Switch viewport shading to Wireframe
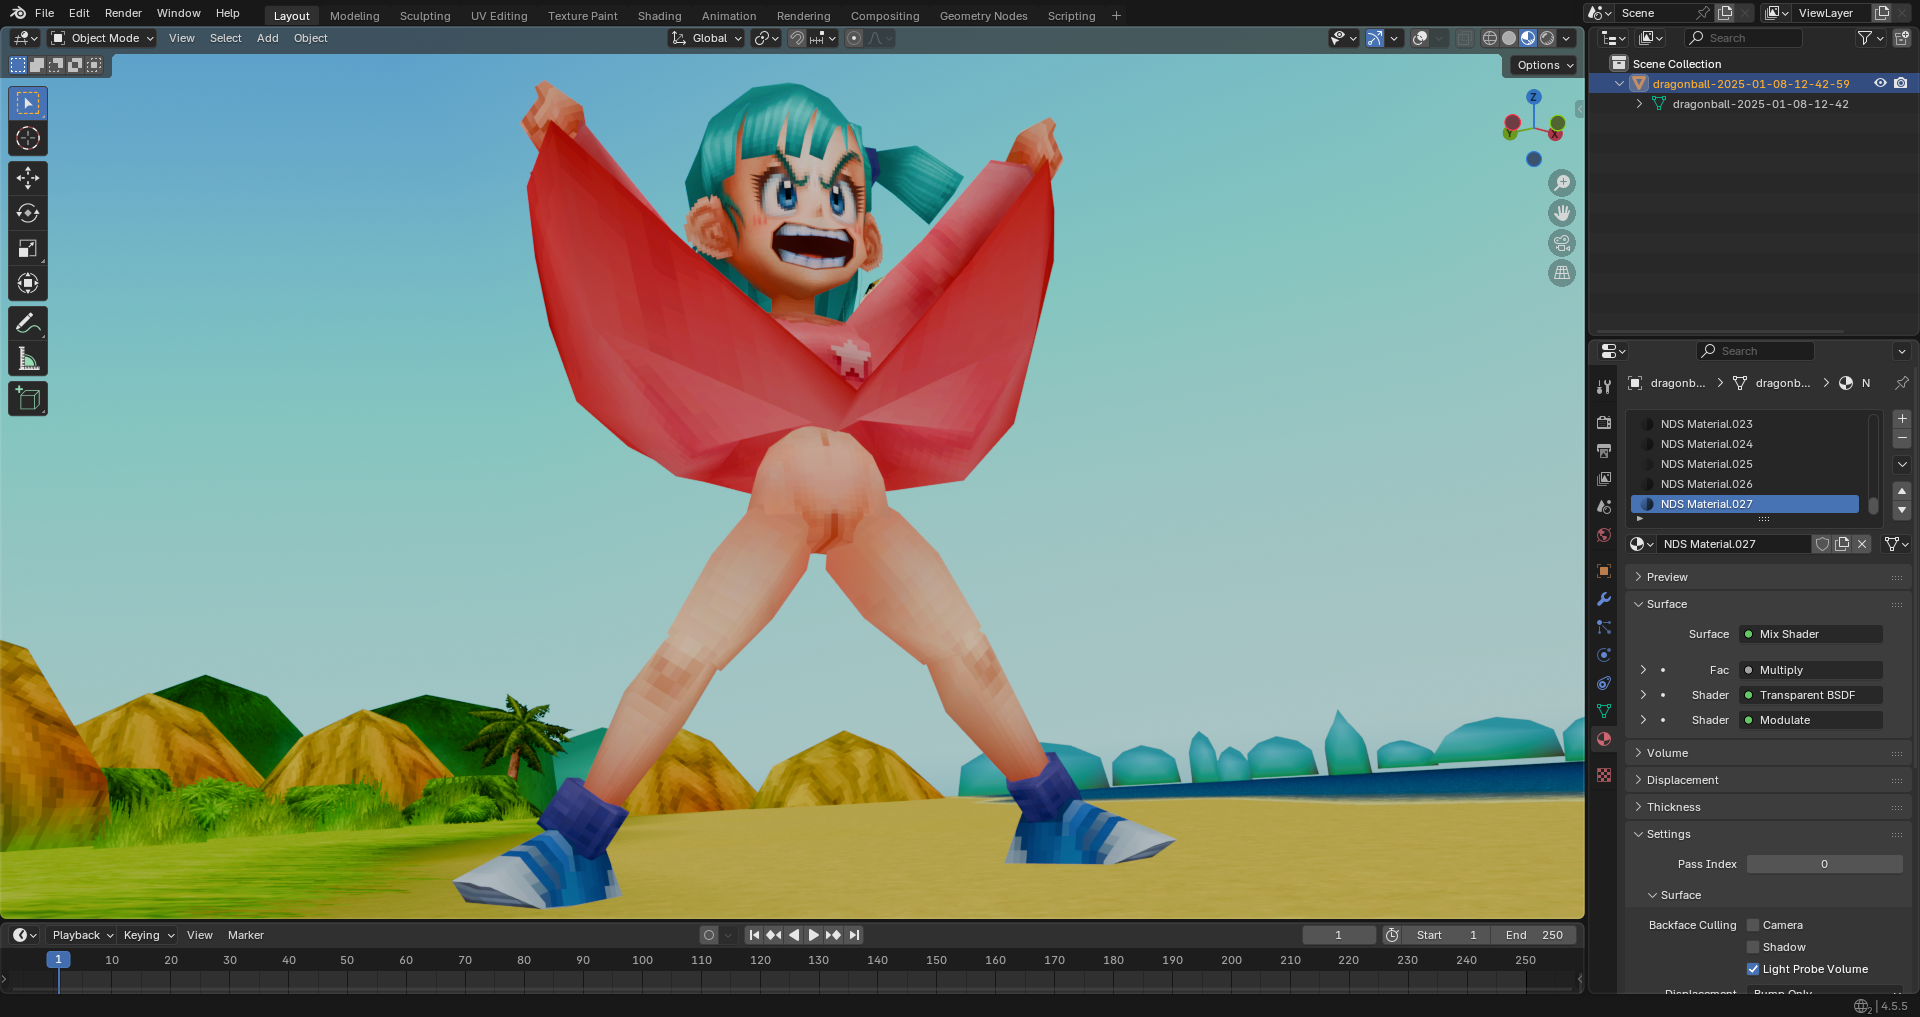Screen dimensions: 1920x1017 coord(1490,38)
